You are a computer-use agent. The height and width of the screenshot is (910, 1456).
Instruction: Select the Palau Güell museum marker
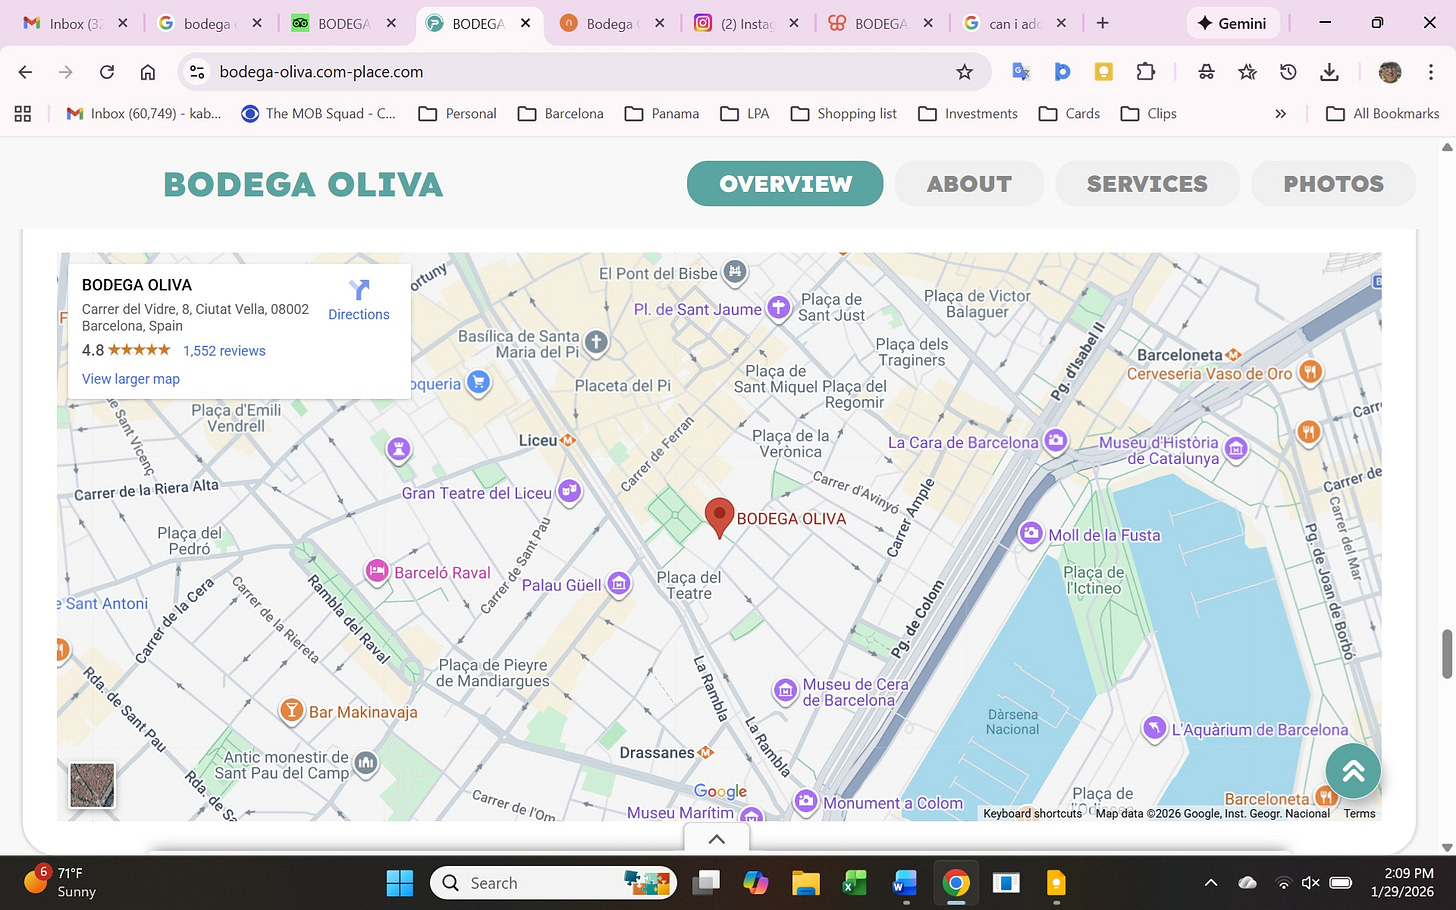[619, 583]
